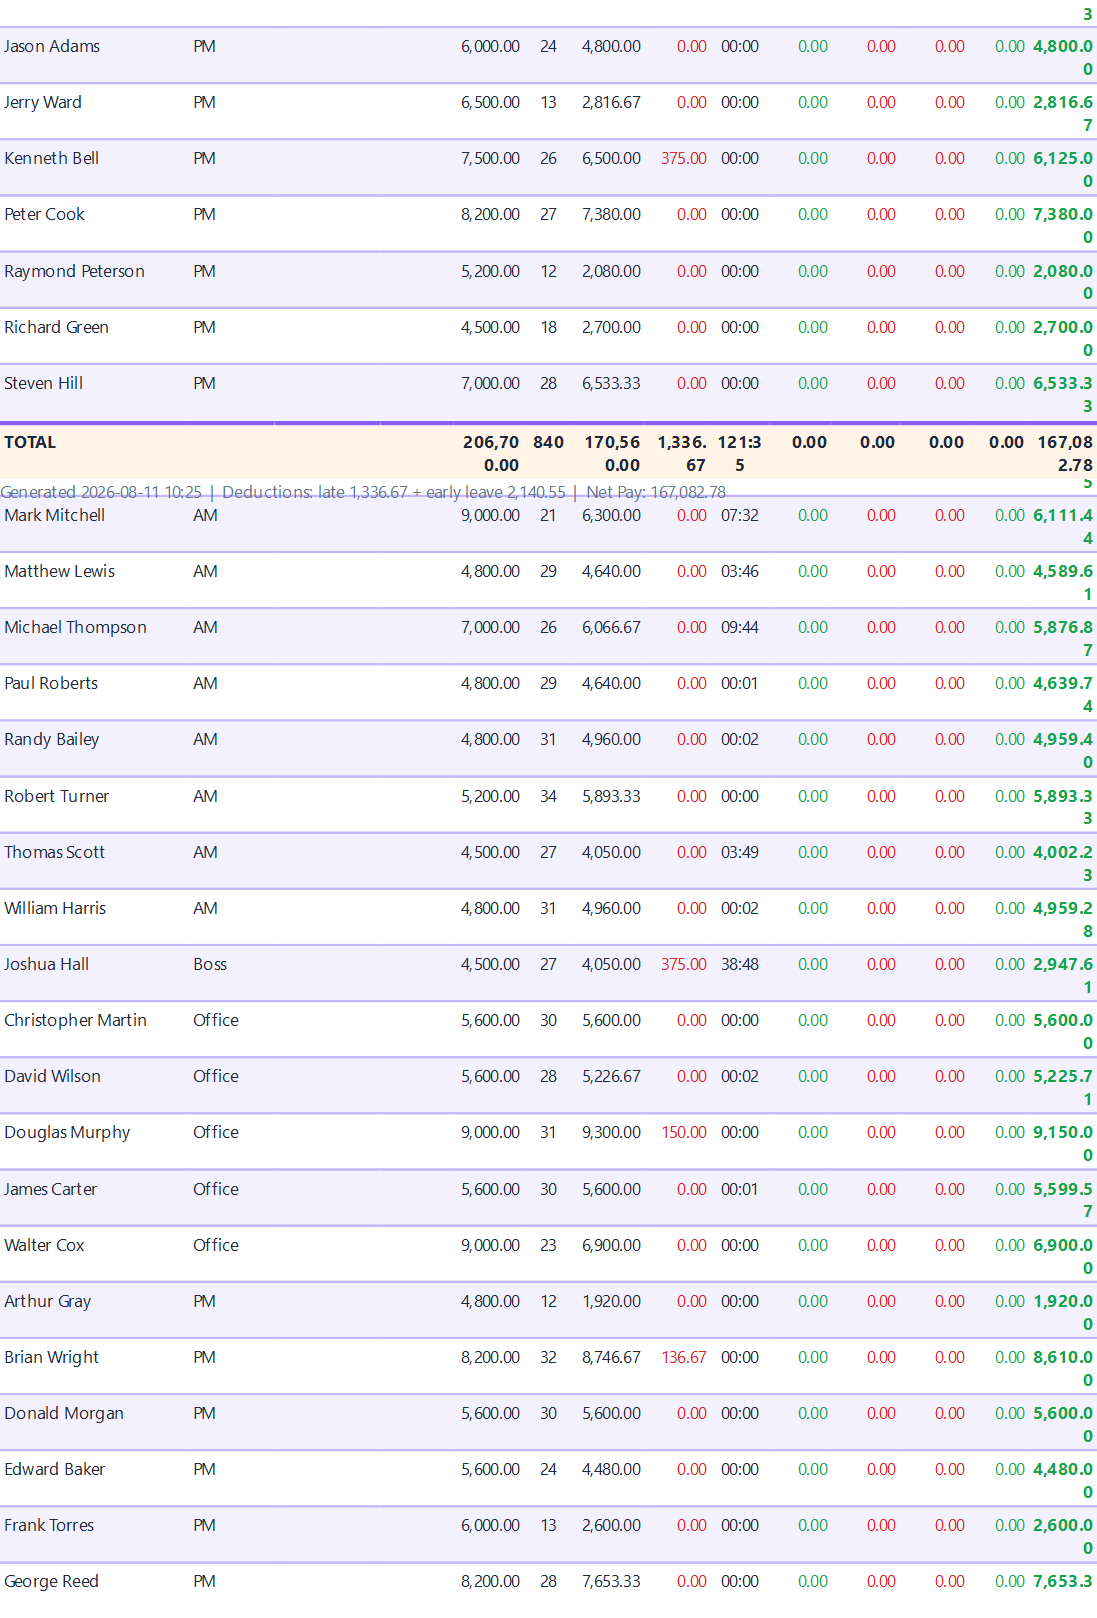Click the TOTAL row label
The width and height of the screenshot is (1097, 1618).
[30, 442]
